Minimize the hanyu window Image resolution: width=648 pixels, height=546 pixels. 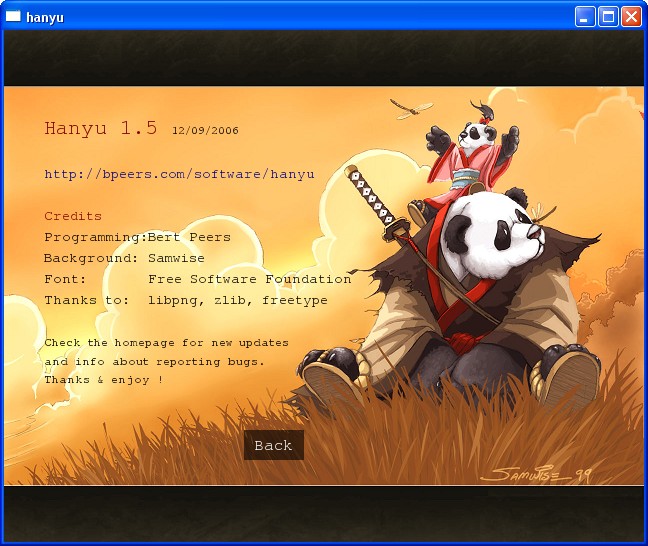[585, 17]
